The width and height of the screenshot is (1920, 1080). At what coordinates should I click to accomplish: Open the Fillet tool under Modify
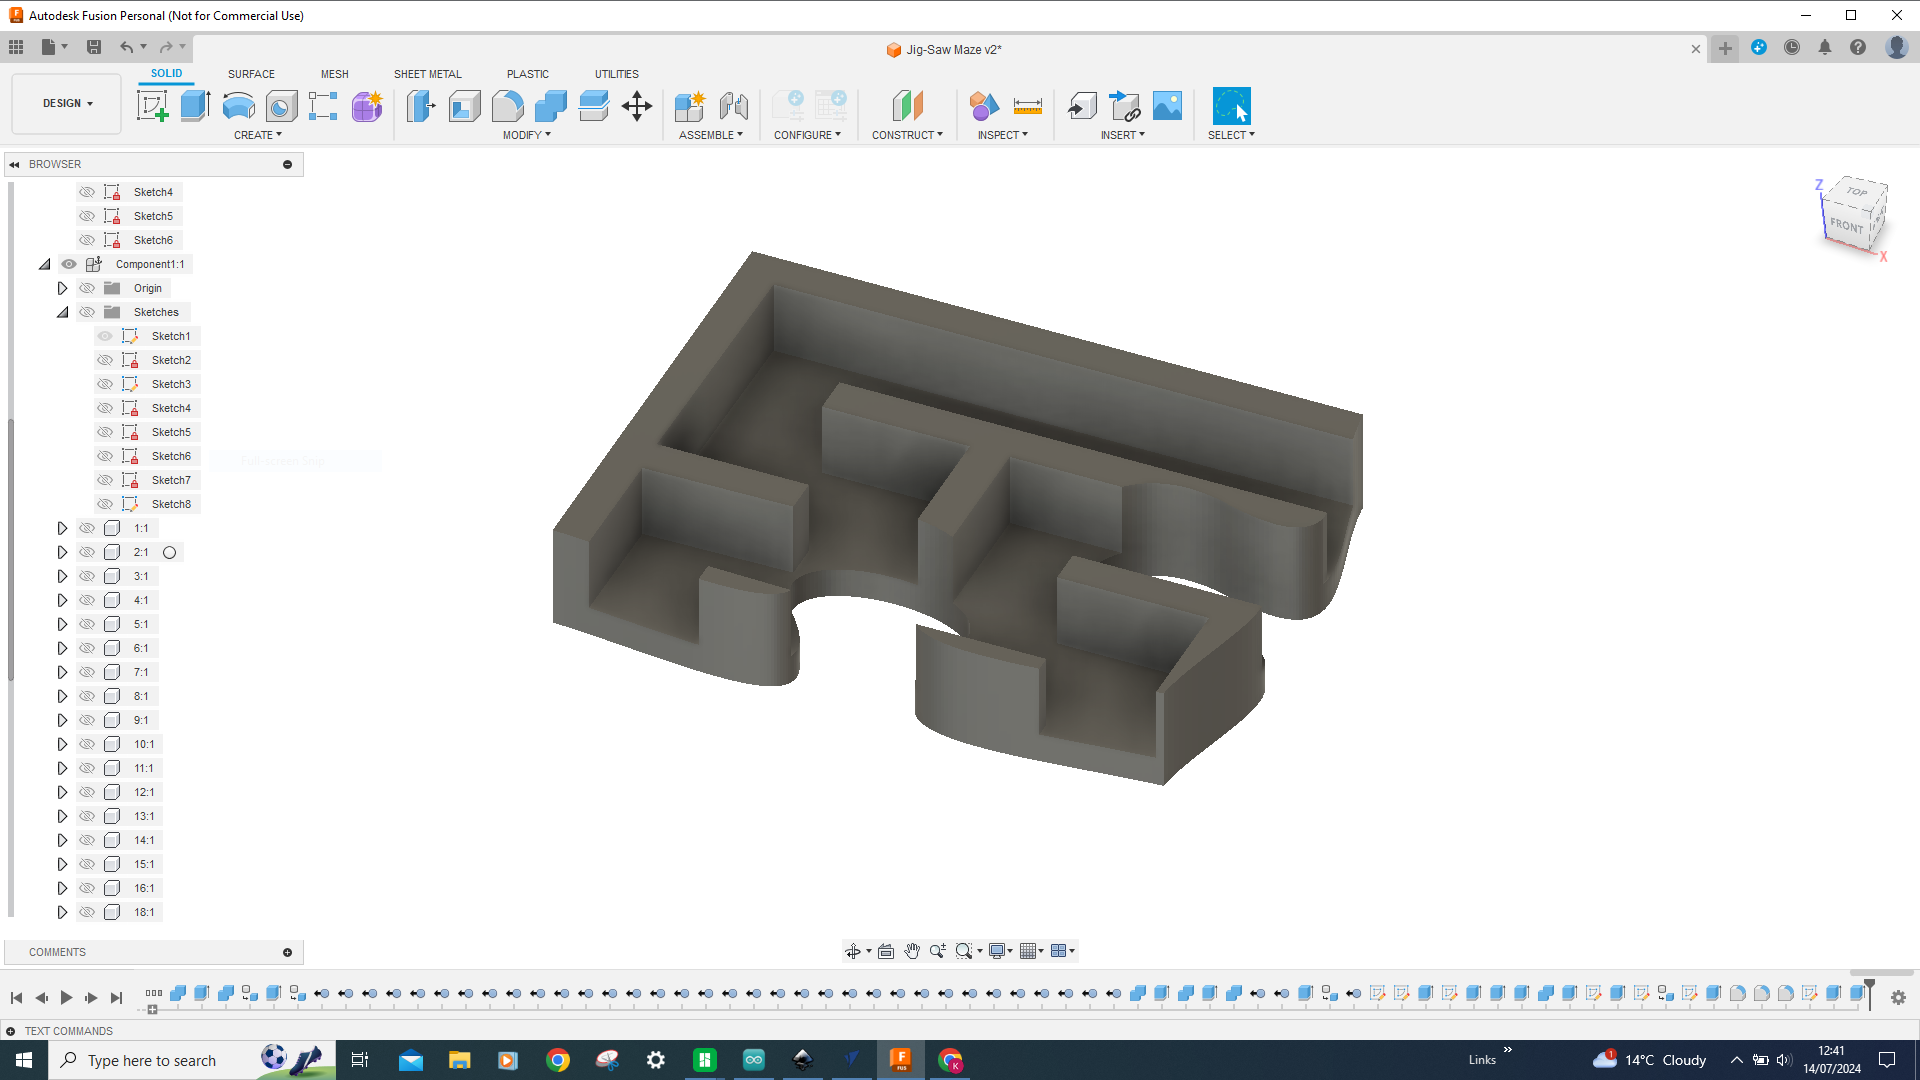(508, 105)
